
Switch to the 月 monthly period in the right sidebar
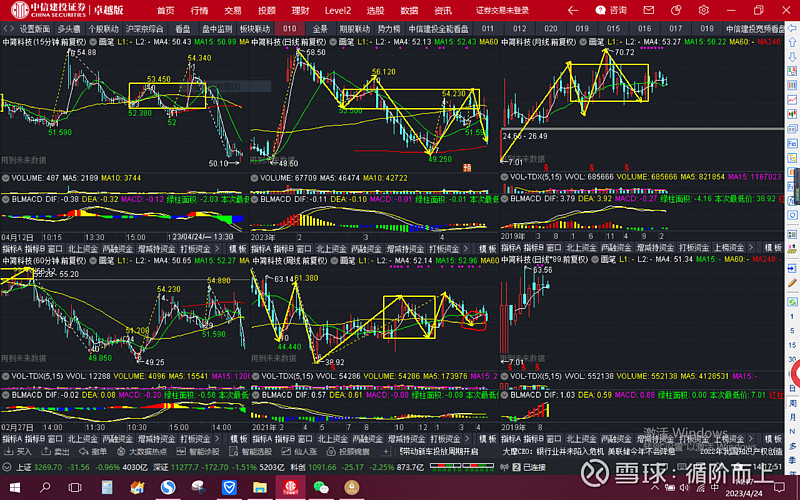click(x=792, y=417)
